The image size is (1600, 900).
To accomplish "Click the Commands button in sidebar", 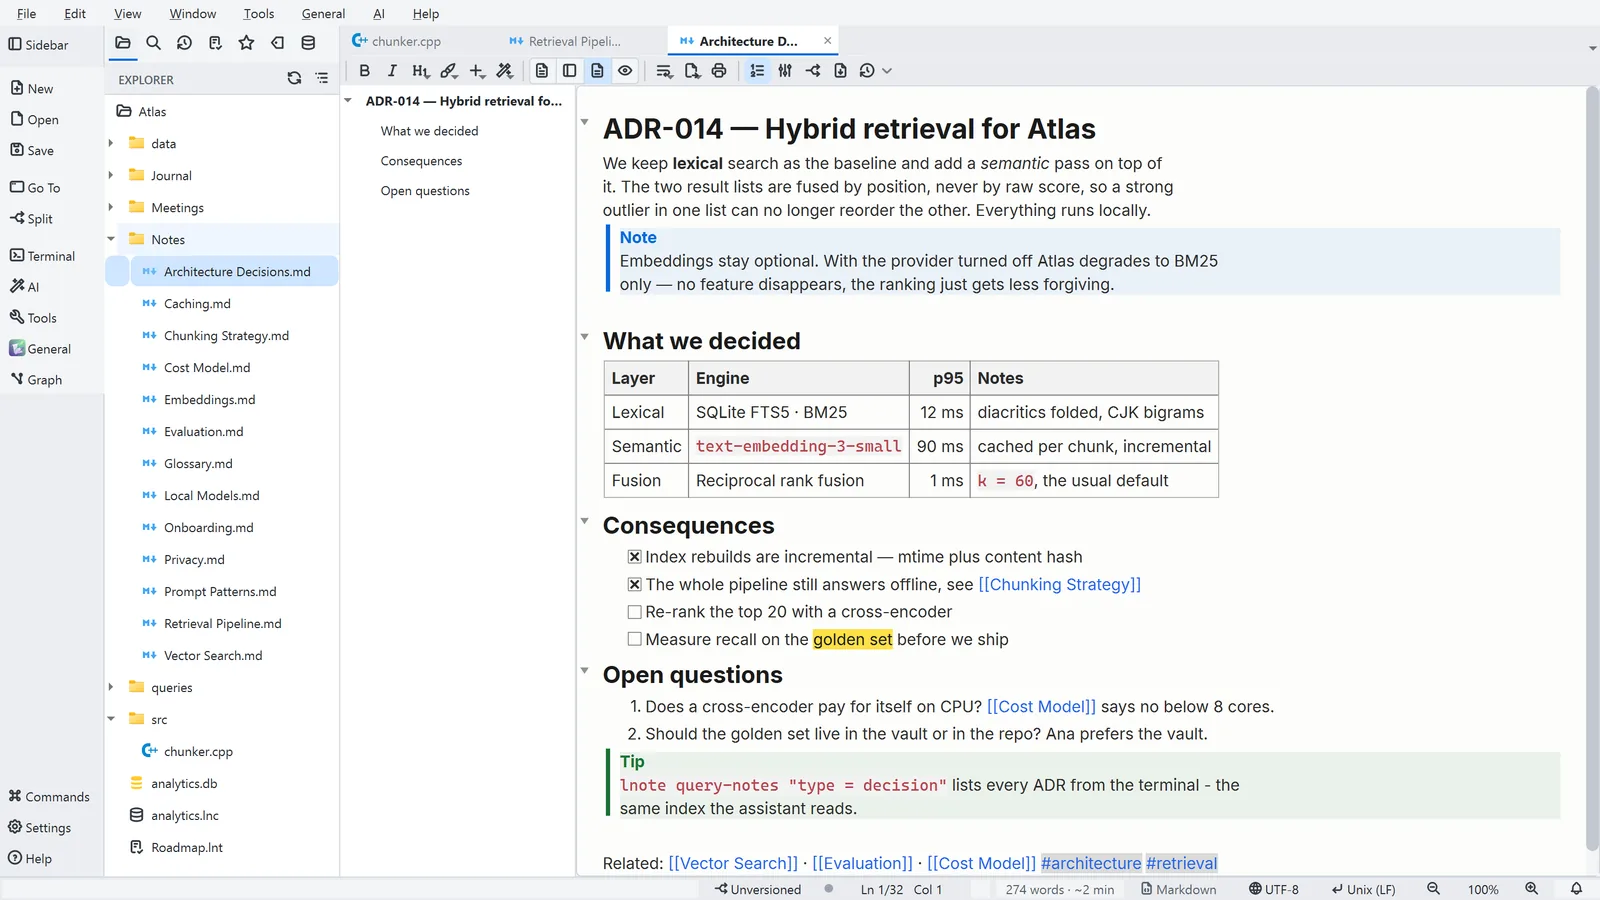I will 49,797.
